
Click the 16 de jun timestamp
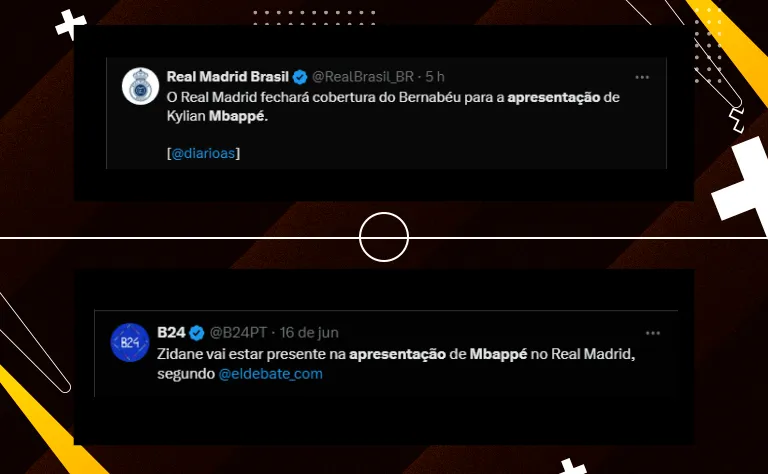pos(309,333)
